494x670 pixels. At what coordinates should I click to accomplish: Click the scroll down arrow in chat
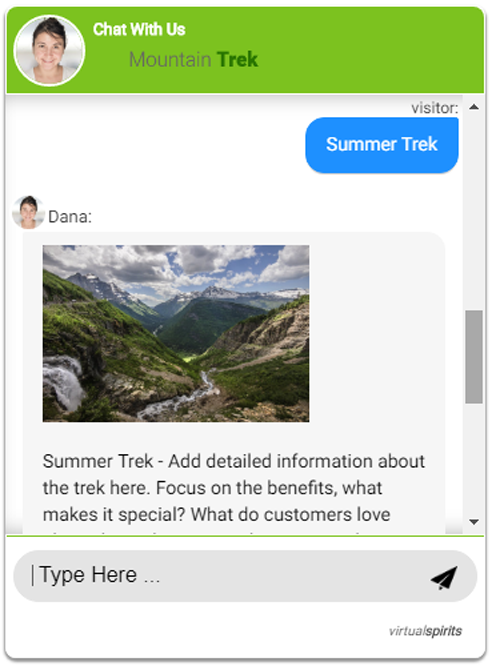(473, 522)
